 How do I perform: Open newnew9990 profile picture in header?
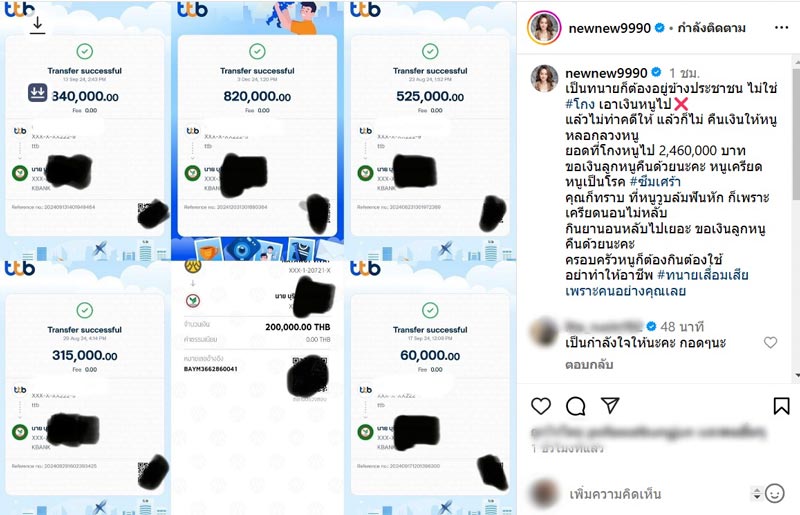[544, 28]
